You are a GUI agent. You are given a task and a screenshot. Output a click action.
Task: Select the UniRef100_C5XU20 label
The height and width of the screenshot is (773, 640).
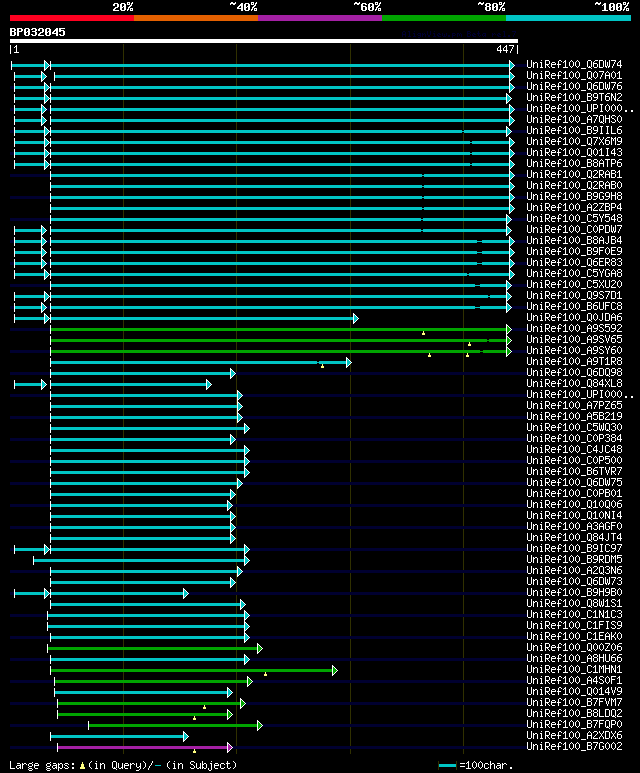(574, 284)
